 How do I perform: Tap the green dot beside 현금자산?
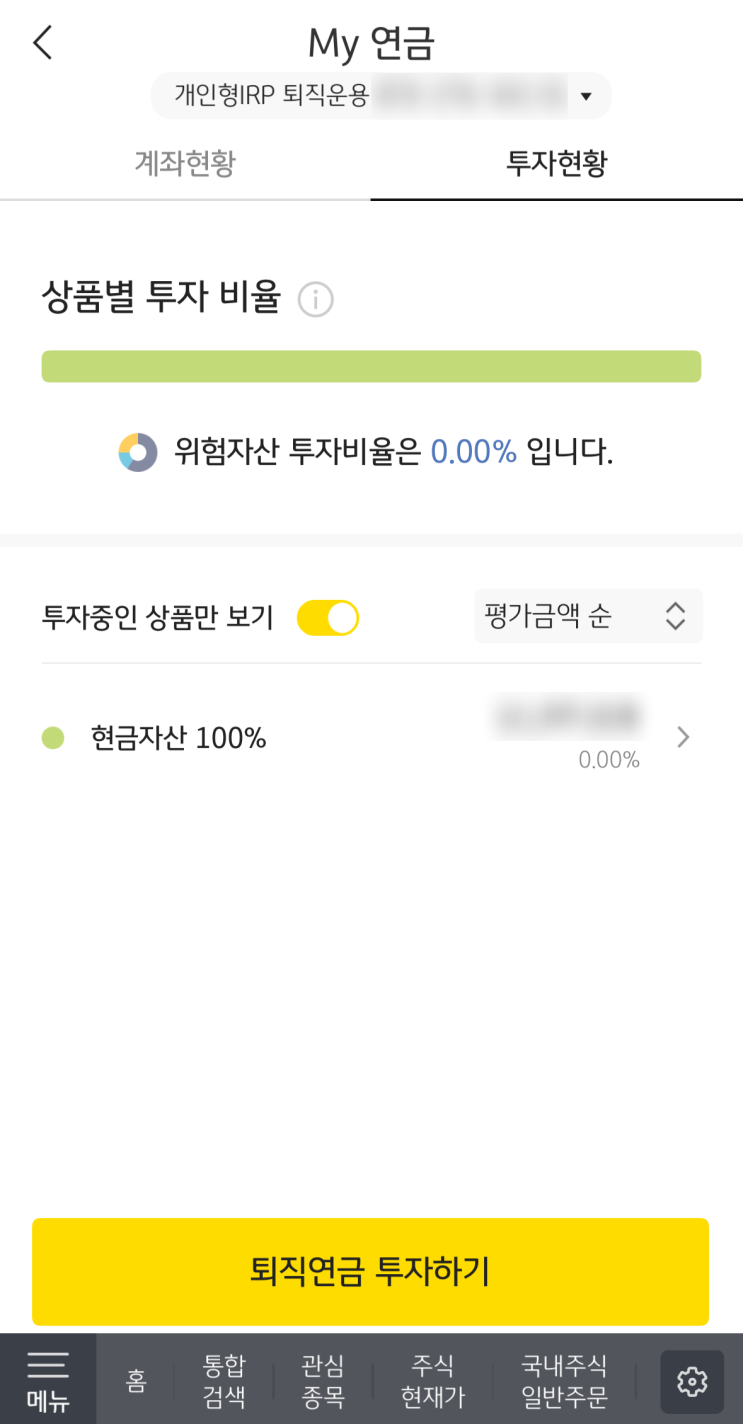(53, 739)
